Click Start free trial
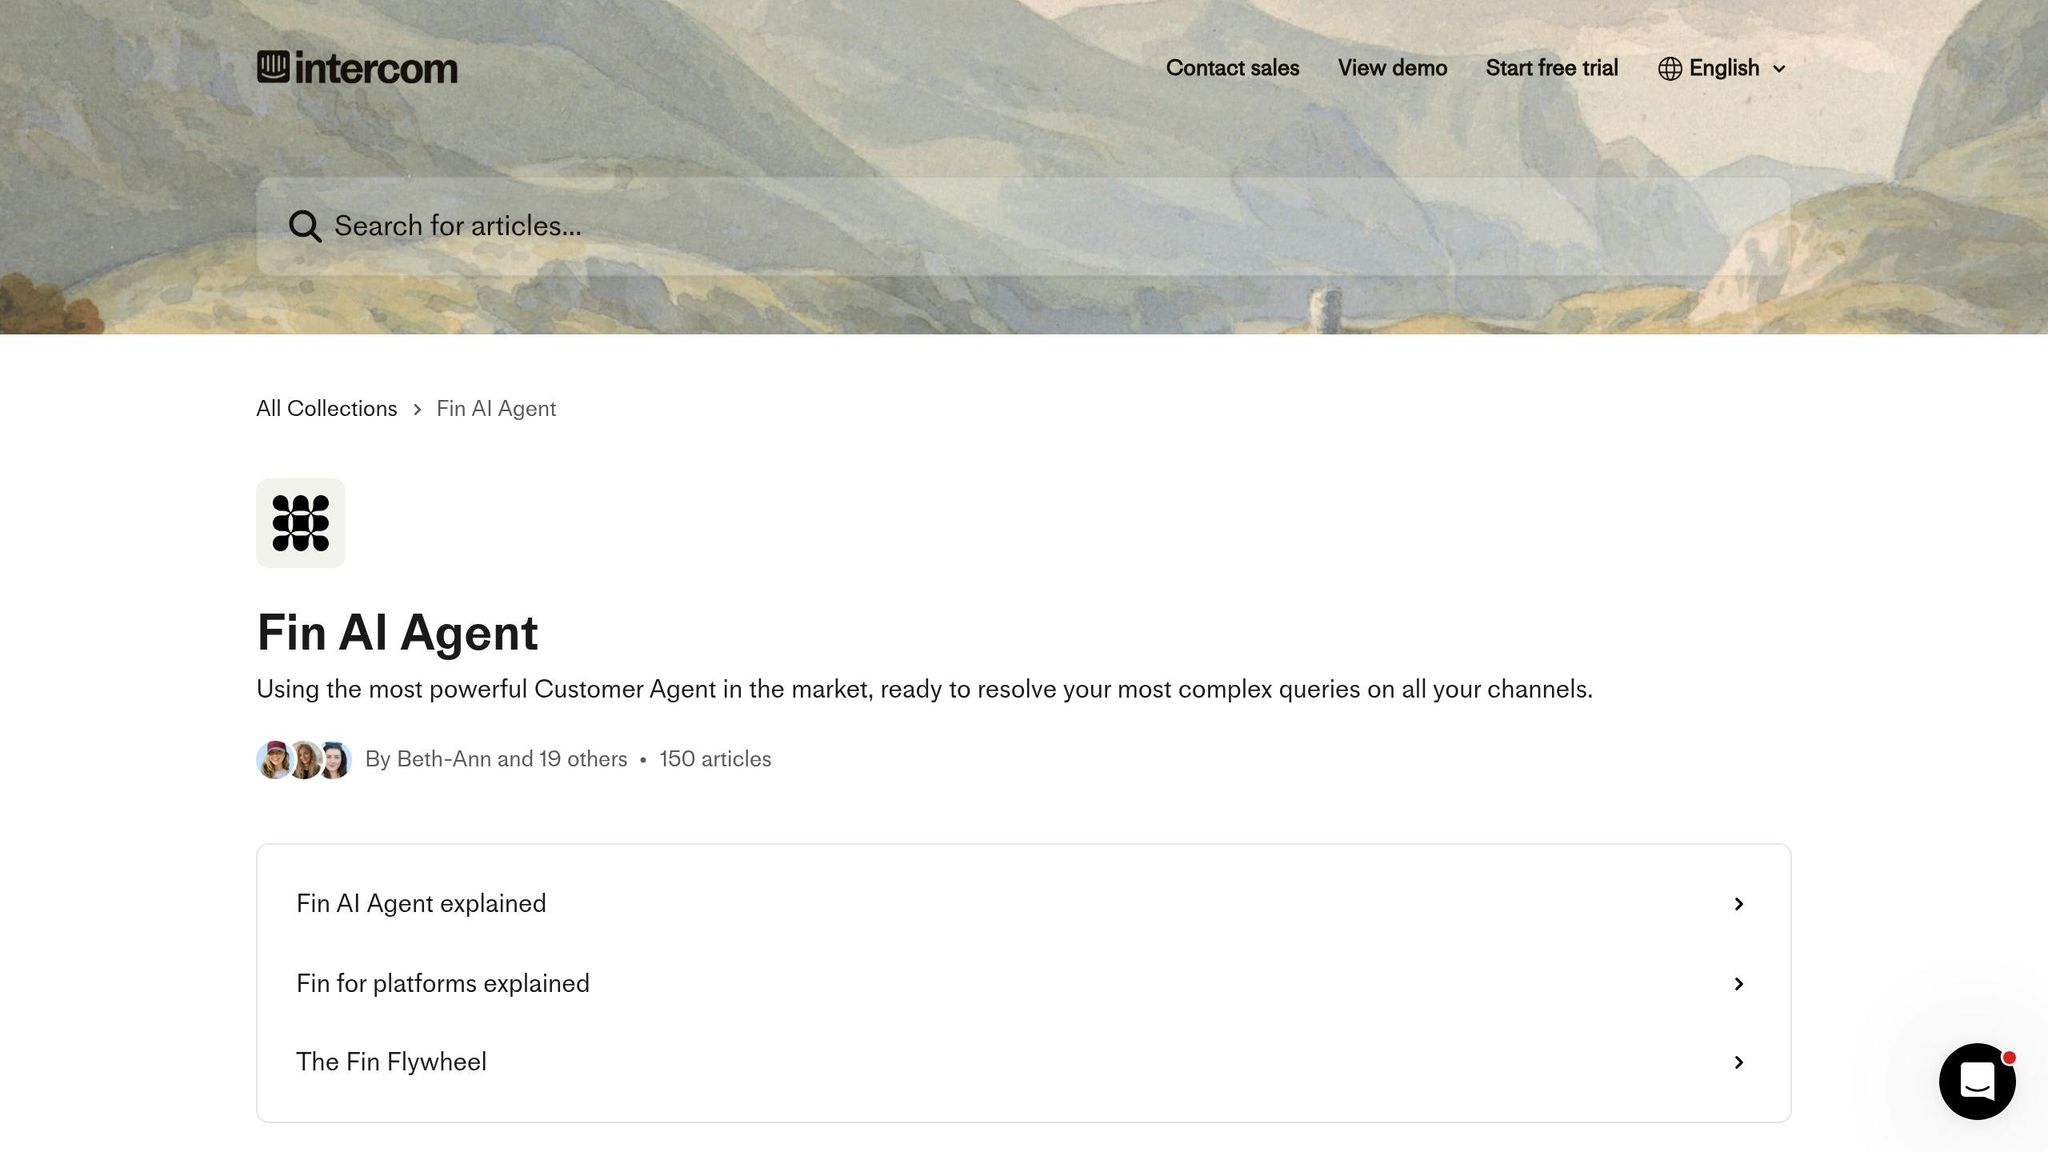Image resolution: width=2048 pixels, height=1152 pixels. click(1551, 68)
